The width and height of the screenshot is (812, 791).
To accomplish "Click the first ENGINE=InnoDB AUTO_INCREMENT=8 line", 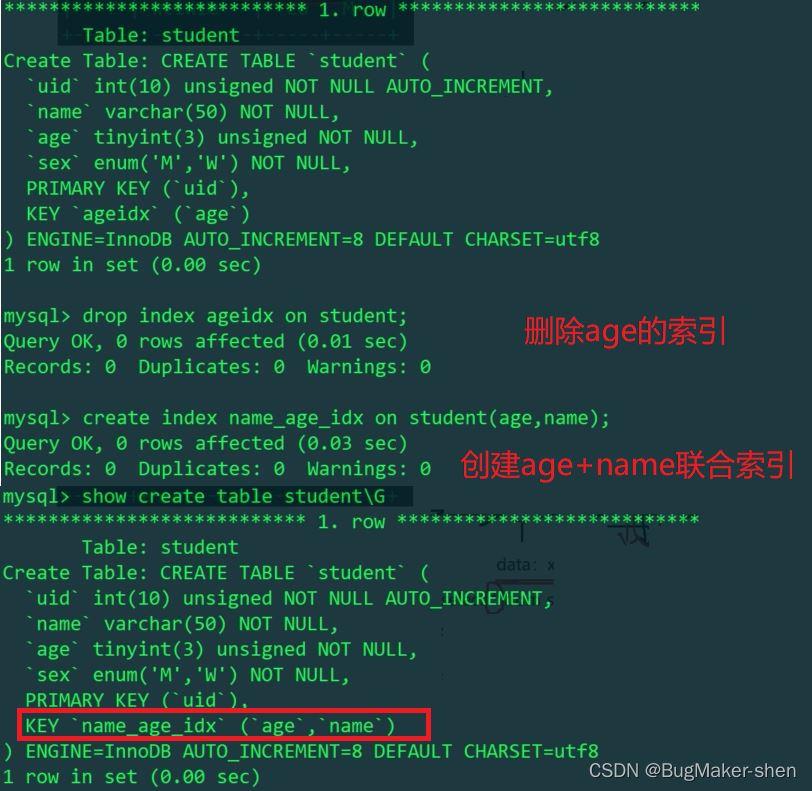I will 301,239.
